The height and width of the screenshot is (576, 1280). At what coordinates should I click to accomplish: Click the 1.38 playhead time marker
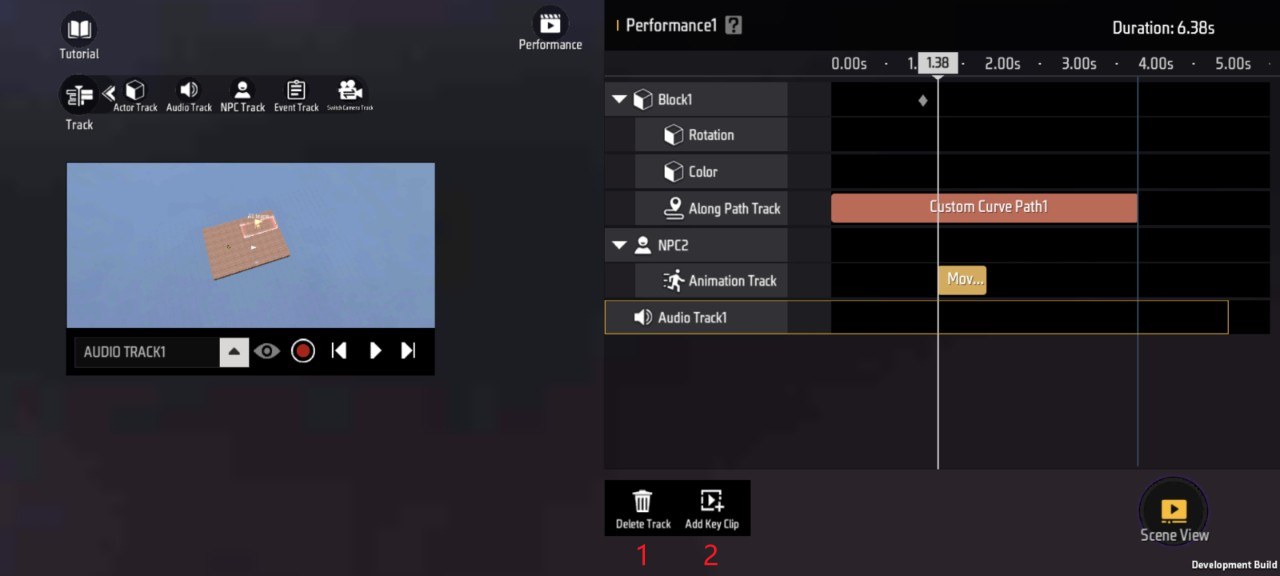pos(937,63)
